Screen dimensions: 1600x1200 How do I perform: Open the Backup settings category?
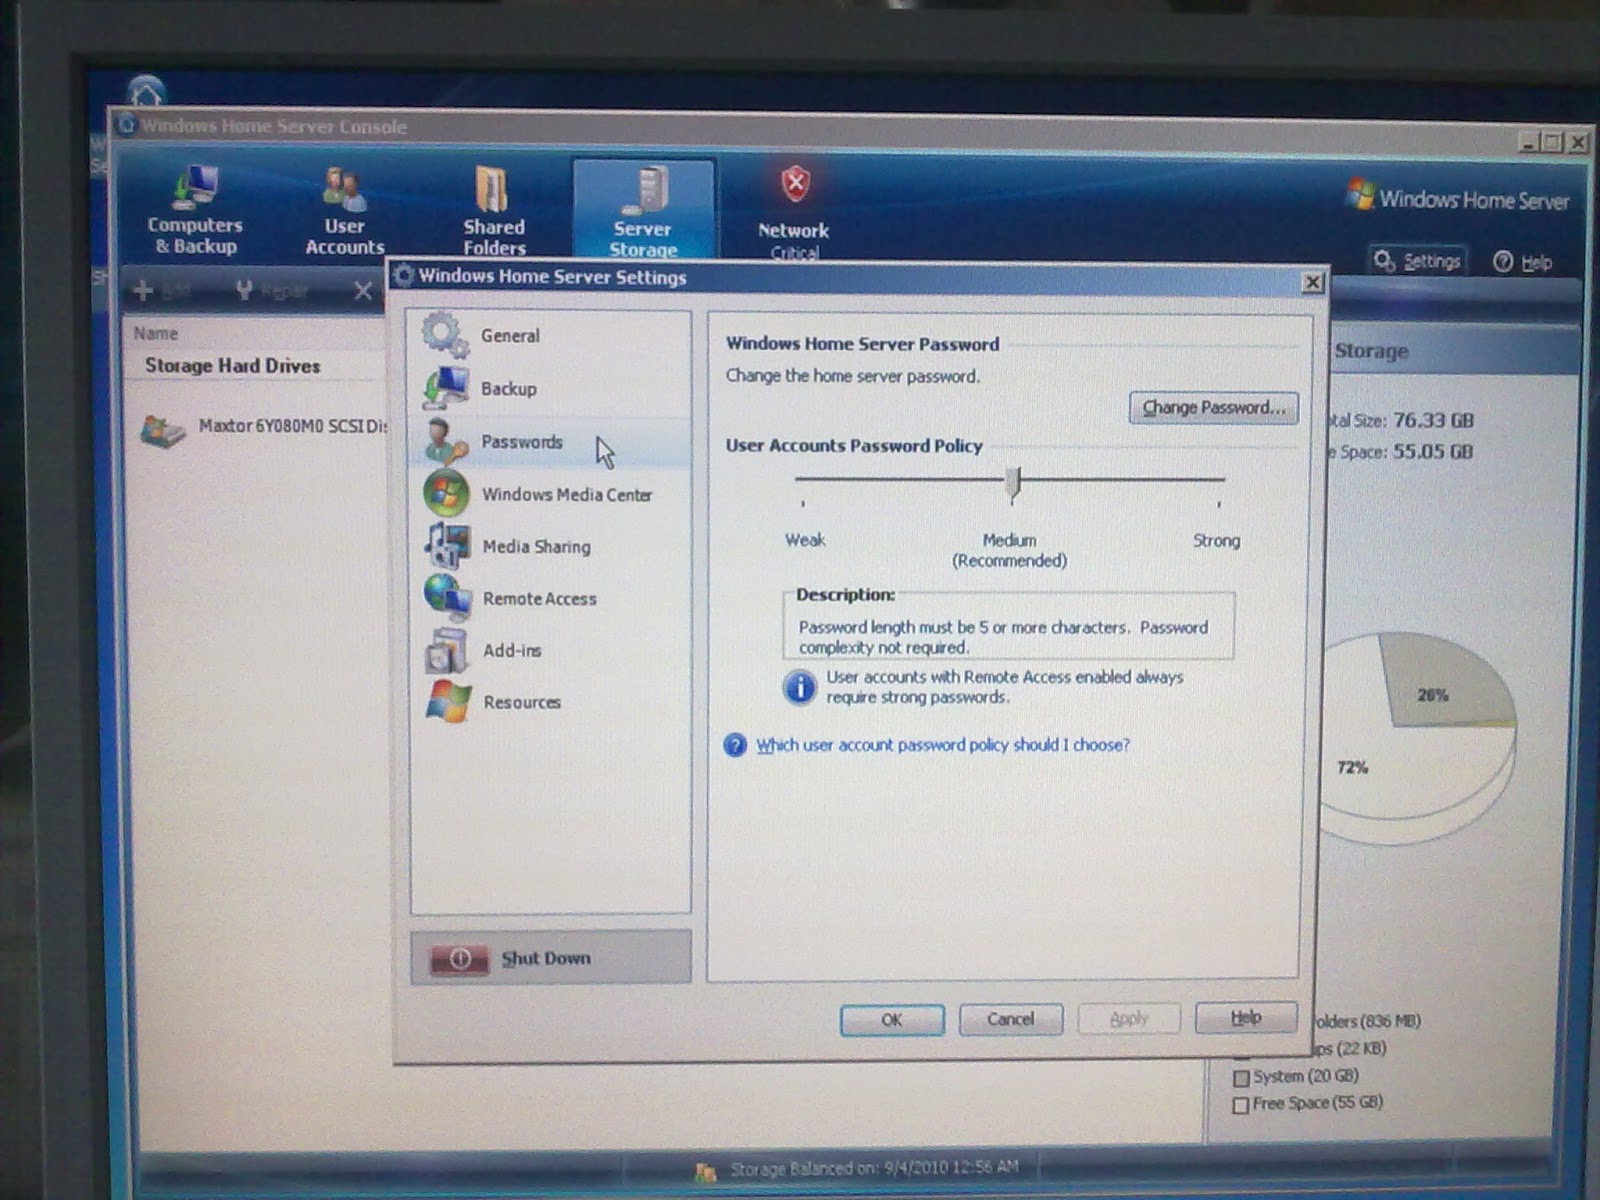(x=549, y=388)
